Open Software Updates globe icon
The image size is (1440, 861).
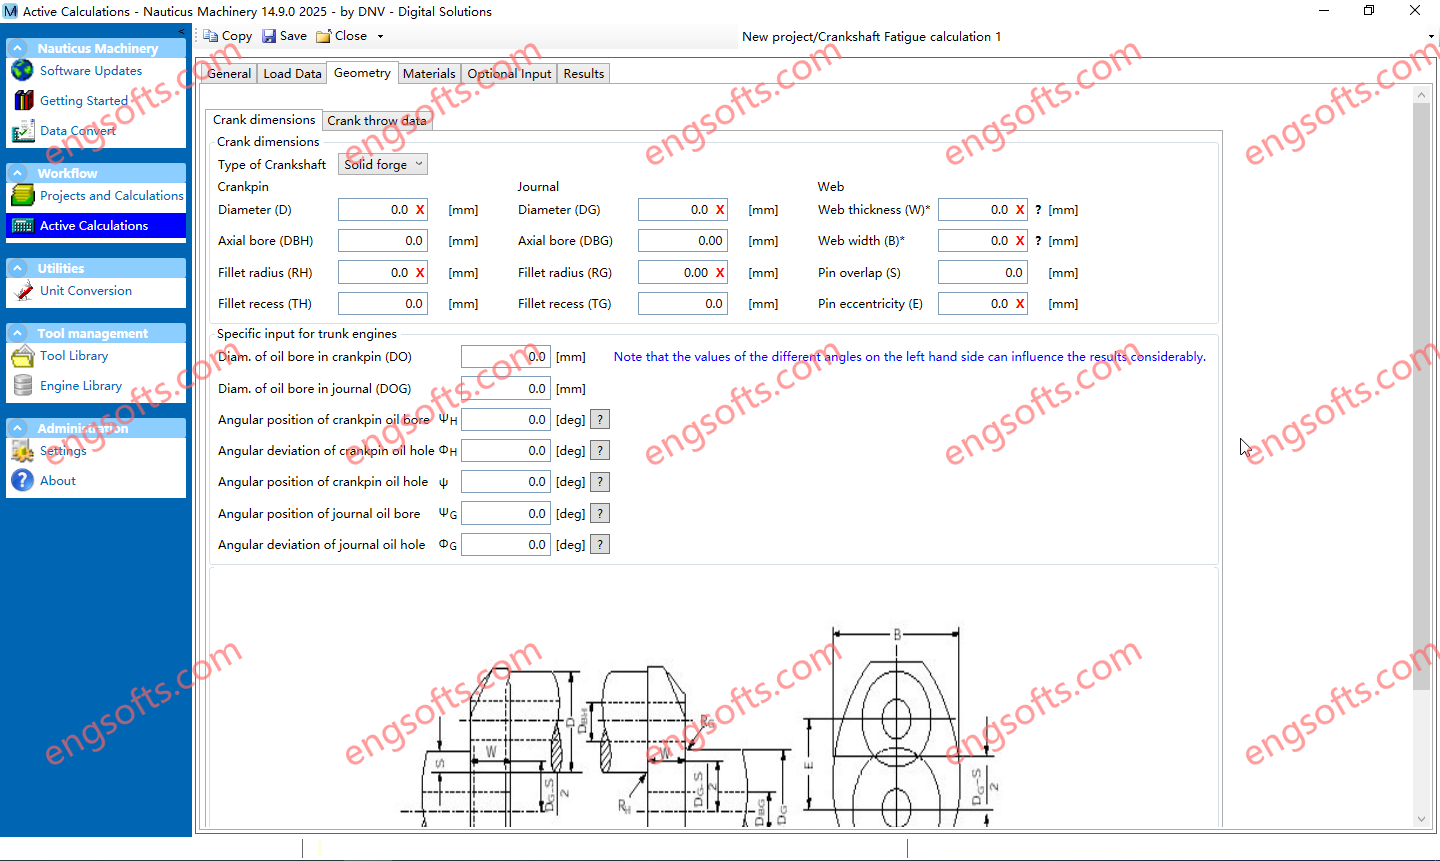click(22, 71)
